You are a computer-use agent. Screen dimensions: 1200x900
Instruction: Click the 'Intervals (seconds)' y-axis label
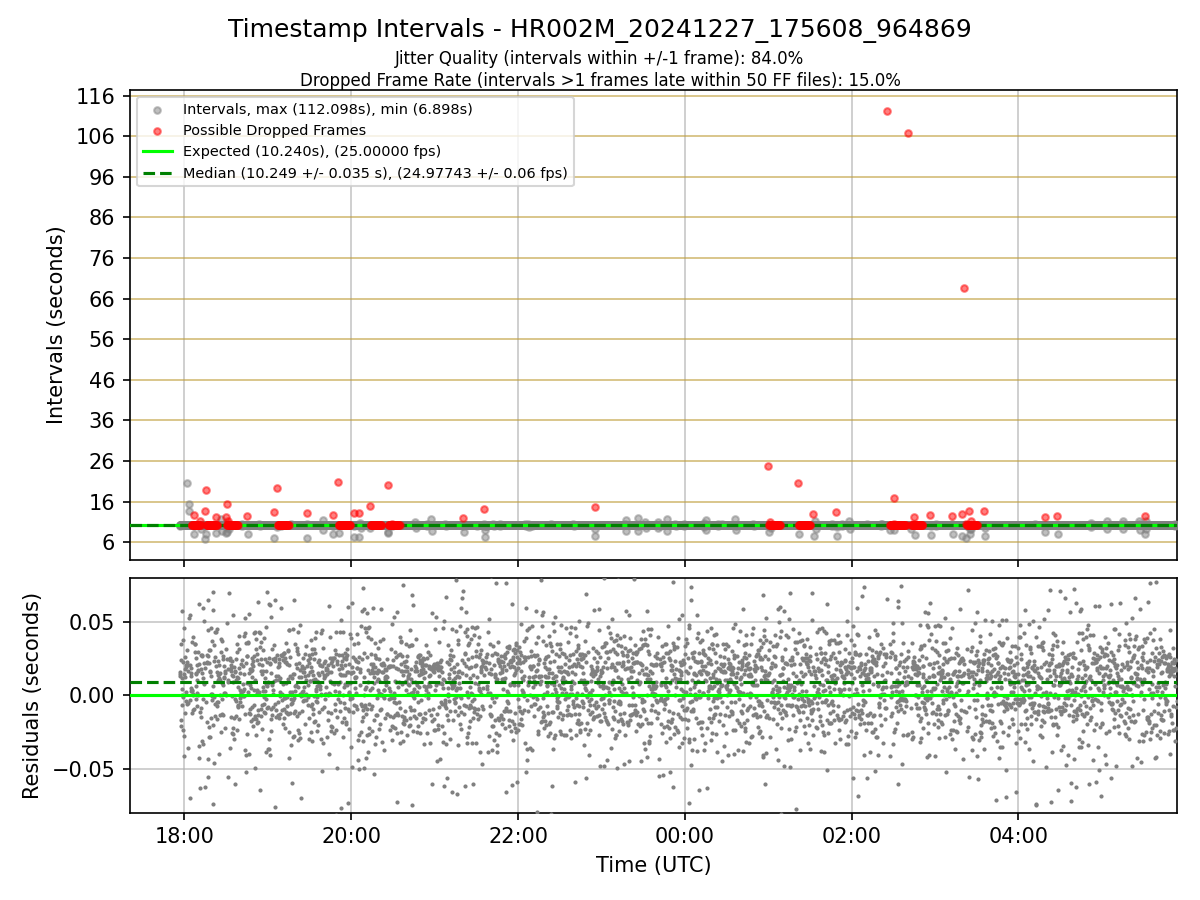click(56, 325)
